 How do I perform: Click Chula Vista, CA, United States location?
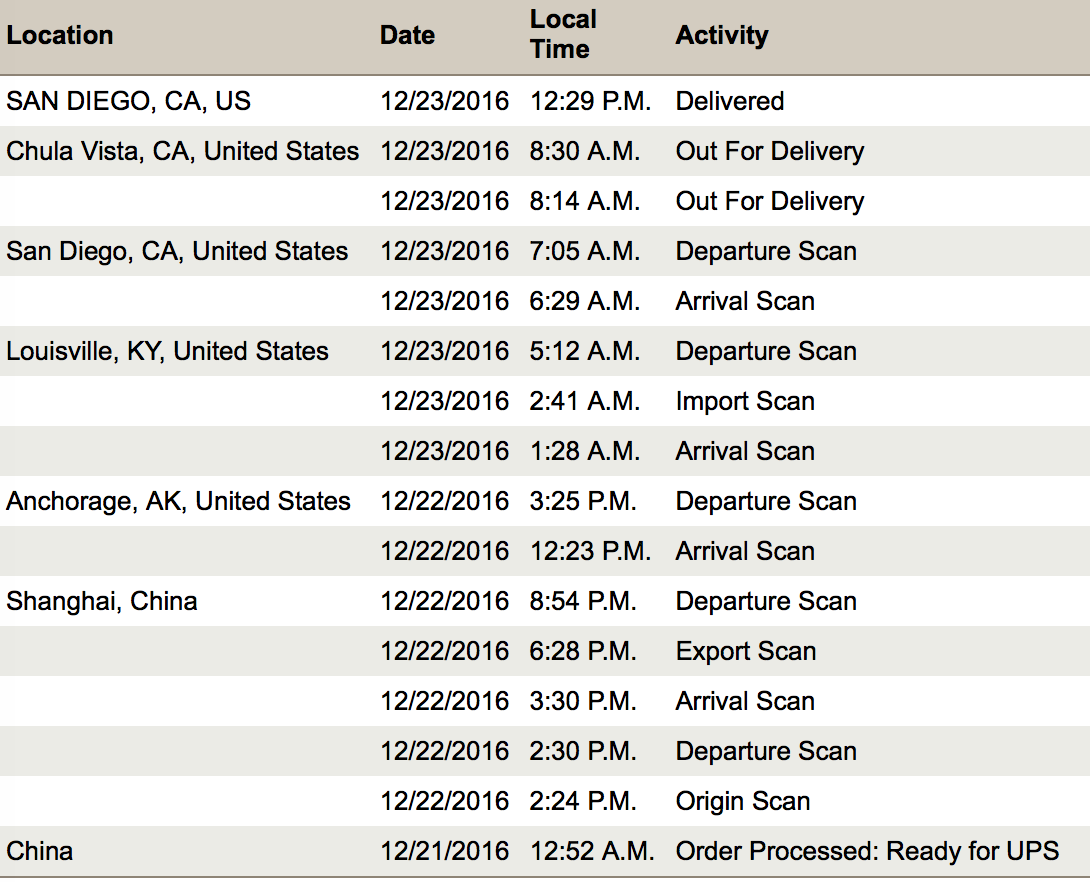click(x=183, y=151)
